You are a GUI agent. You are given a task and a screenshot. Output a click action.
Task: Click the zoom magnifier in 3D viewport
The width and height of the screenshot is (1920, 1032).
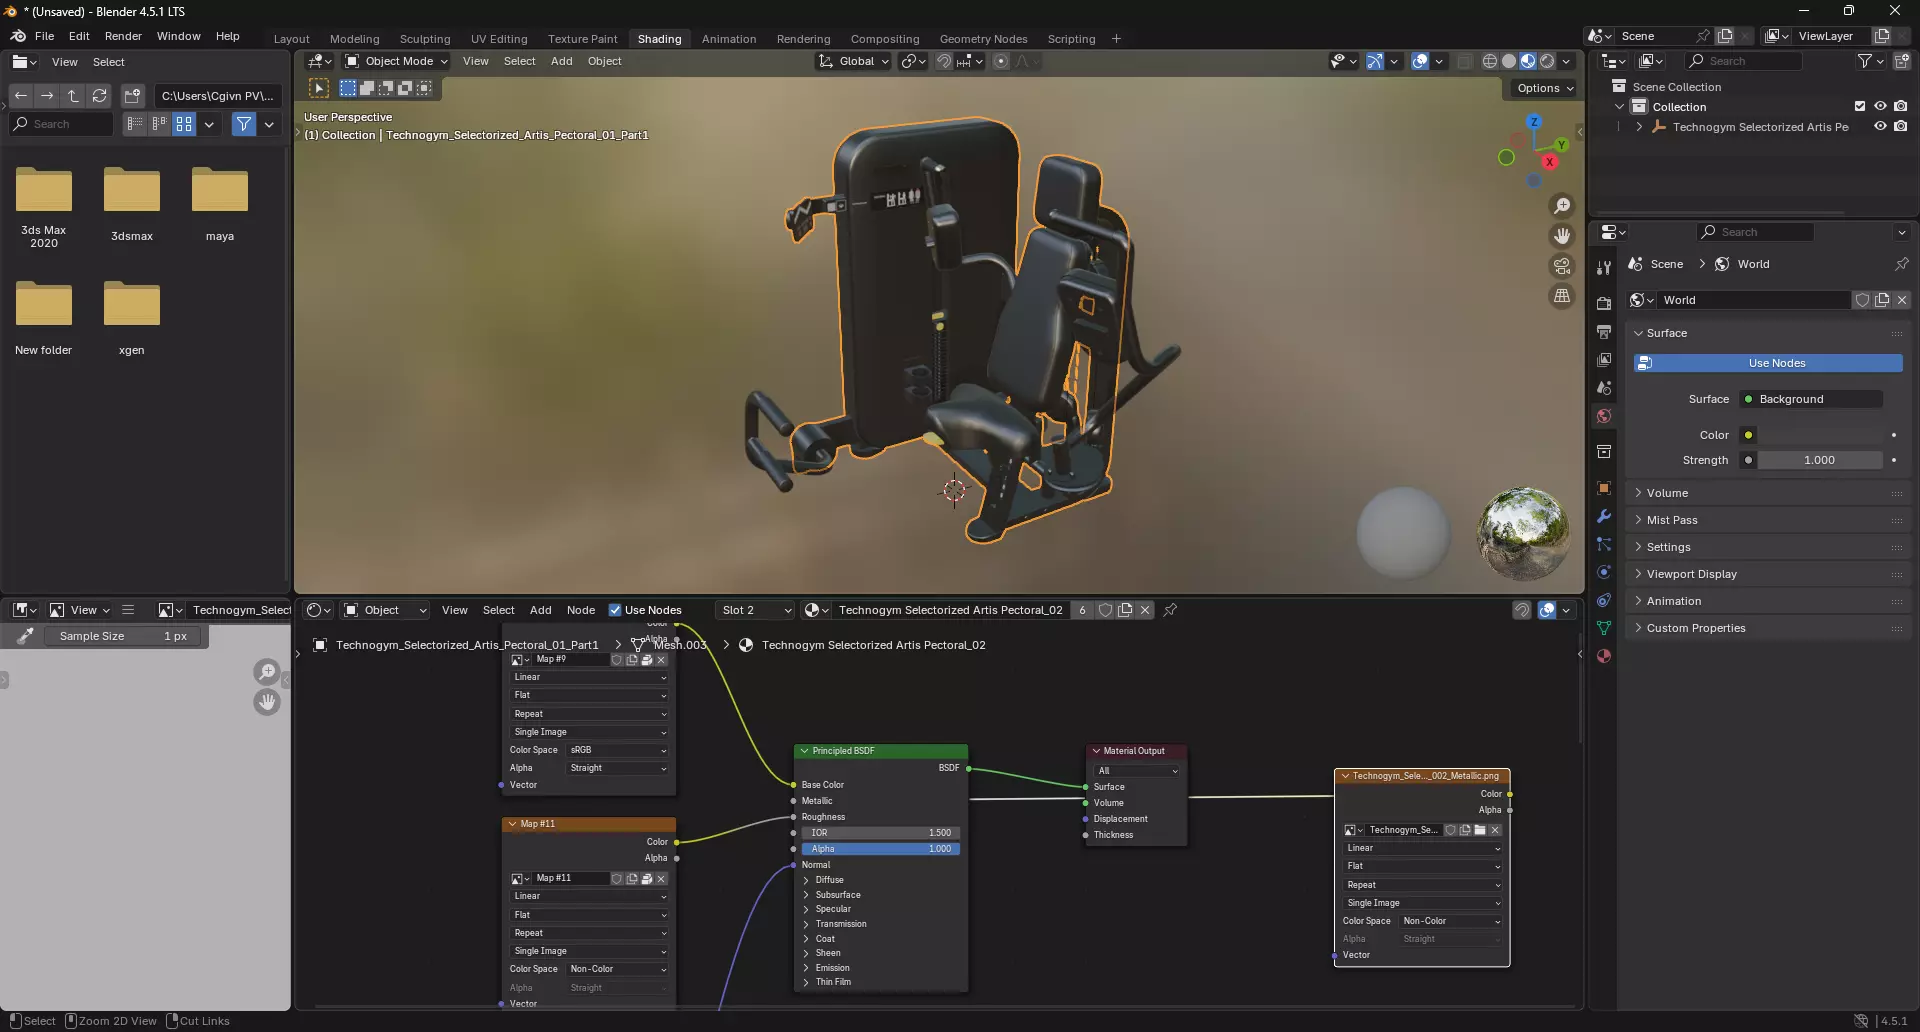click(x=1561, y=206)
